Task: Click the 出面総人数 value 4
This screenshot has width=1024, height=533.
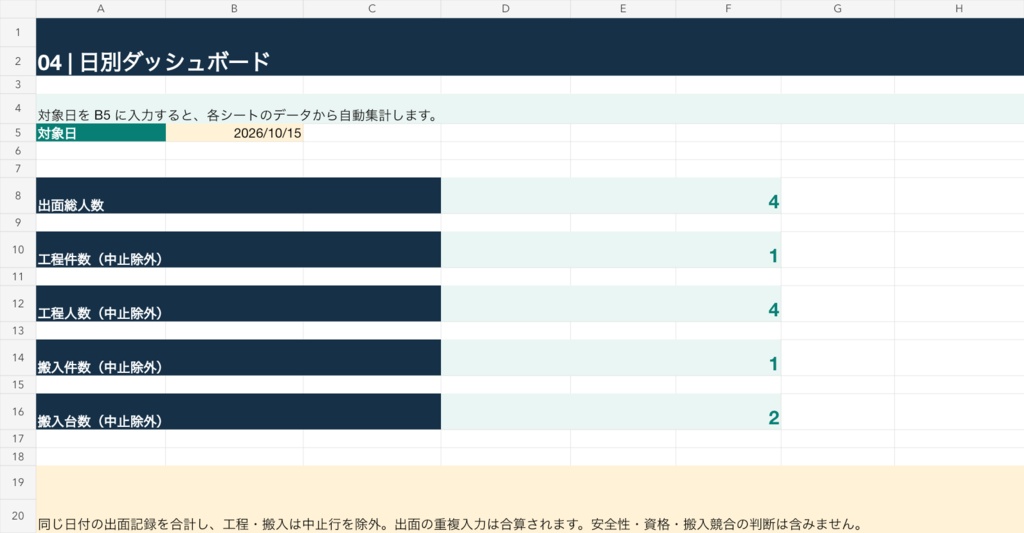Action: 611,195
